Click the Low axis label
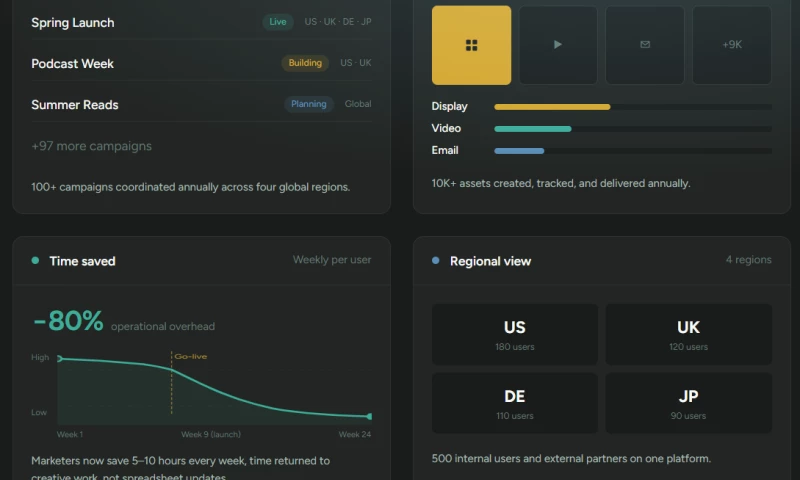 point(39,412)
